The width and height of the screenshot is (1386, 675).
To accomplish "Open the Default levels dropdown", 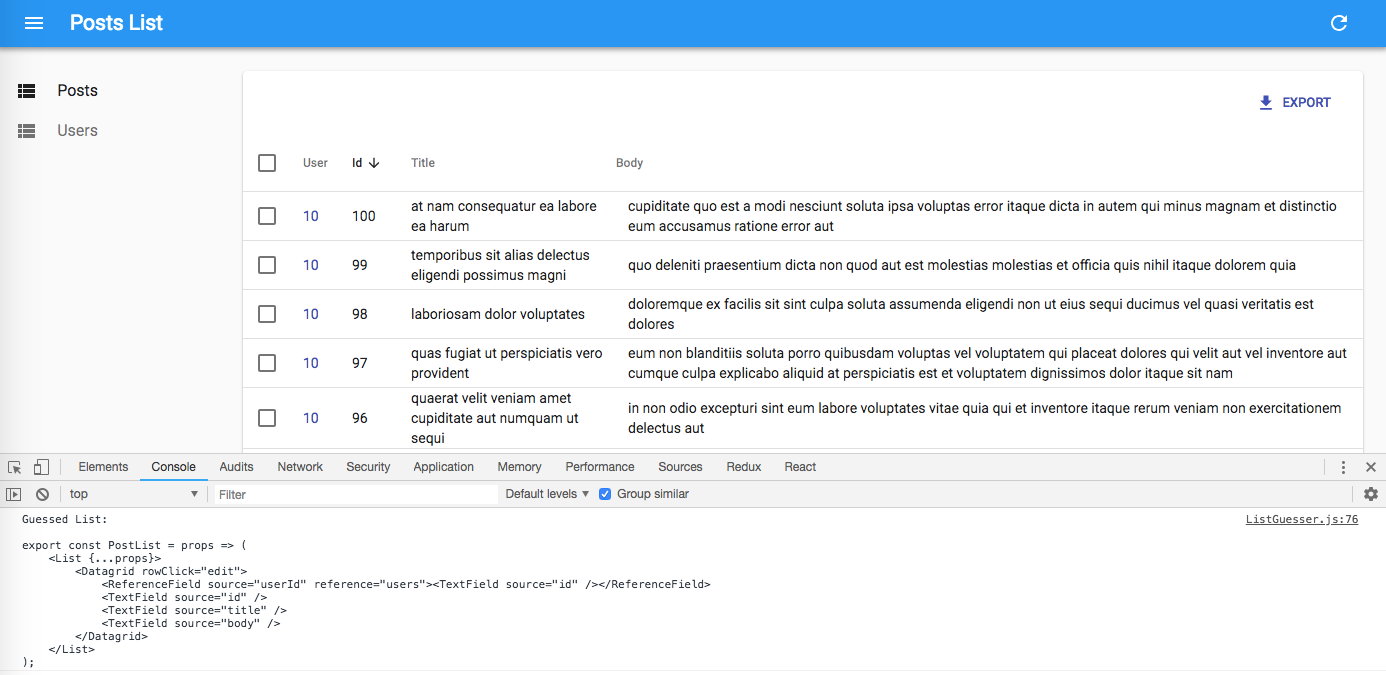I will click(547, 494).
